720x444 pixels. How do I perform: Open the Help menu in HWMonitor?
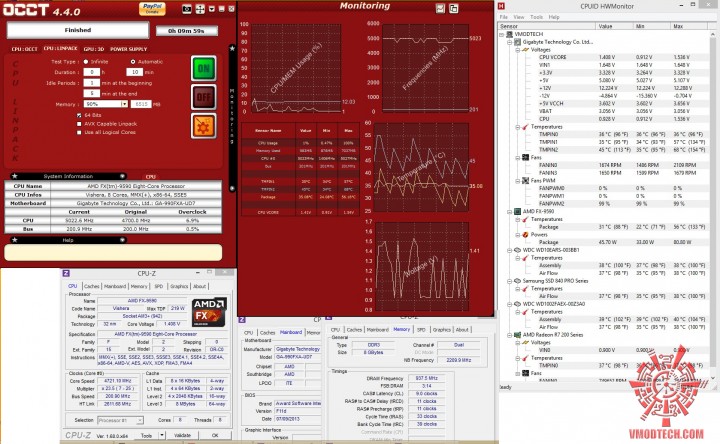[x=554, y=17]
